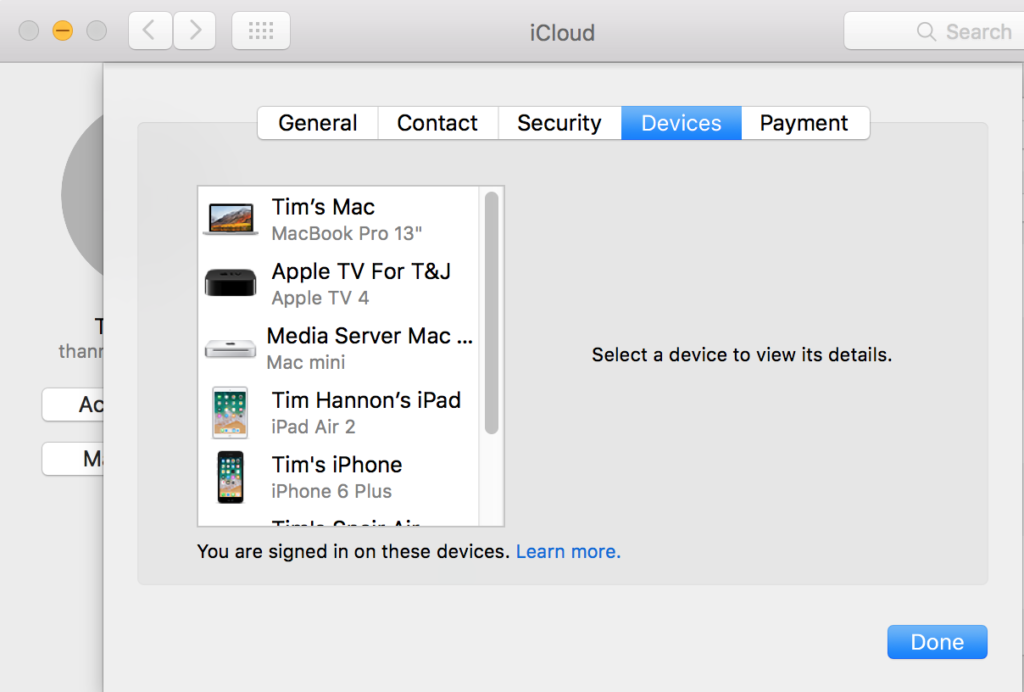Image resolution: width=1024 pixels, height=692 pixels.
Task: Click the iPad Air 2 subtitle
Action: [313, 427]
